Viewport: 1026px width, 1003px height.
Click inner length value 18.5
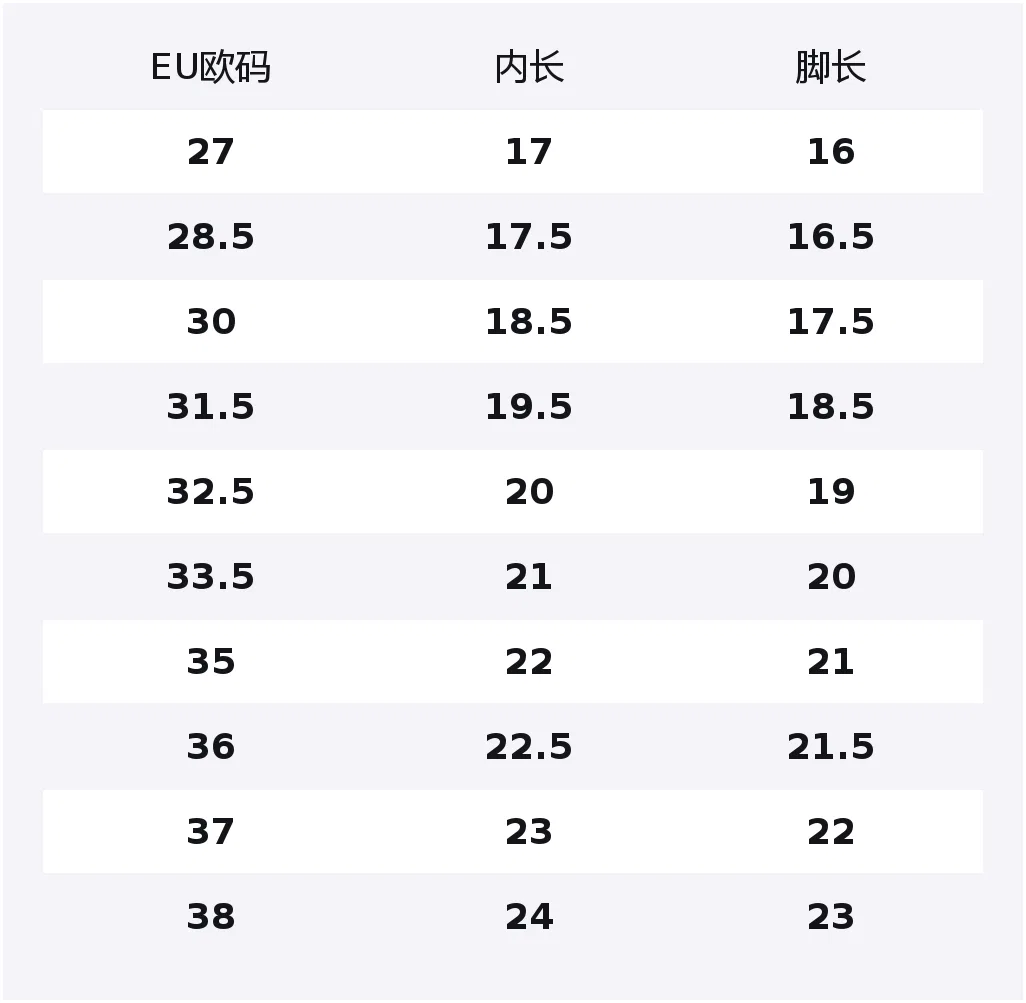529,322
